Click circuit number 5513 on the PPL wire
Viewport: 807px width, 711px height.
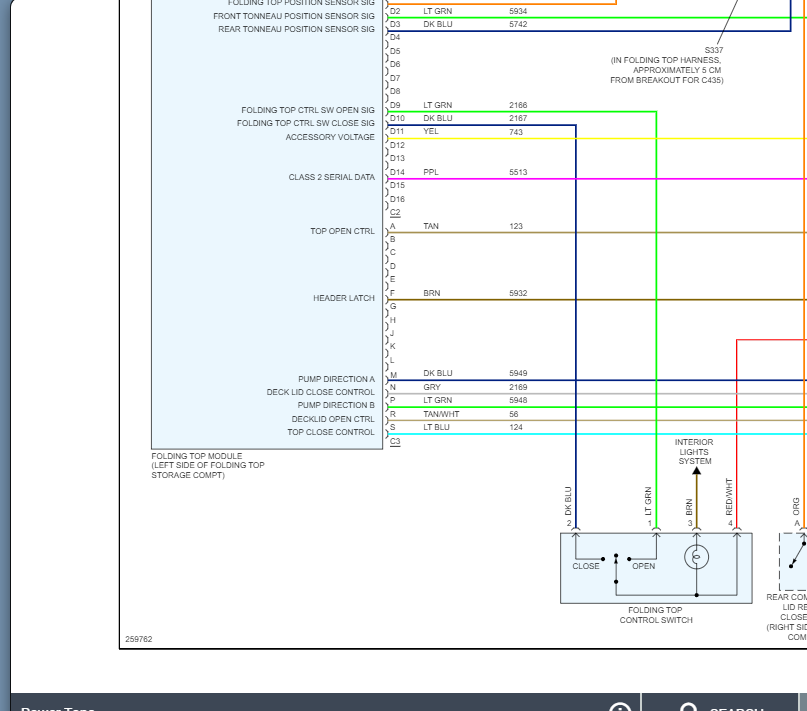517,172
